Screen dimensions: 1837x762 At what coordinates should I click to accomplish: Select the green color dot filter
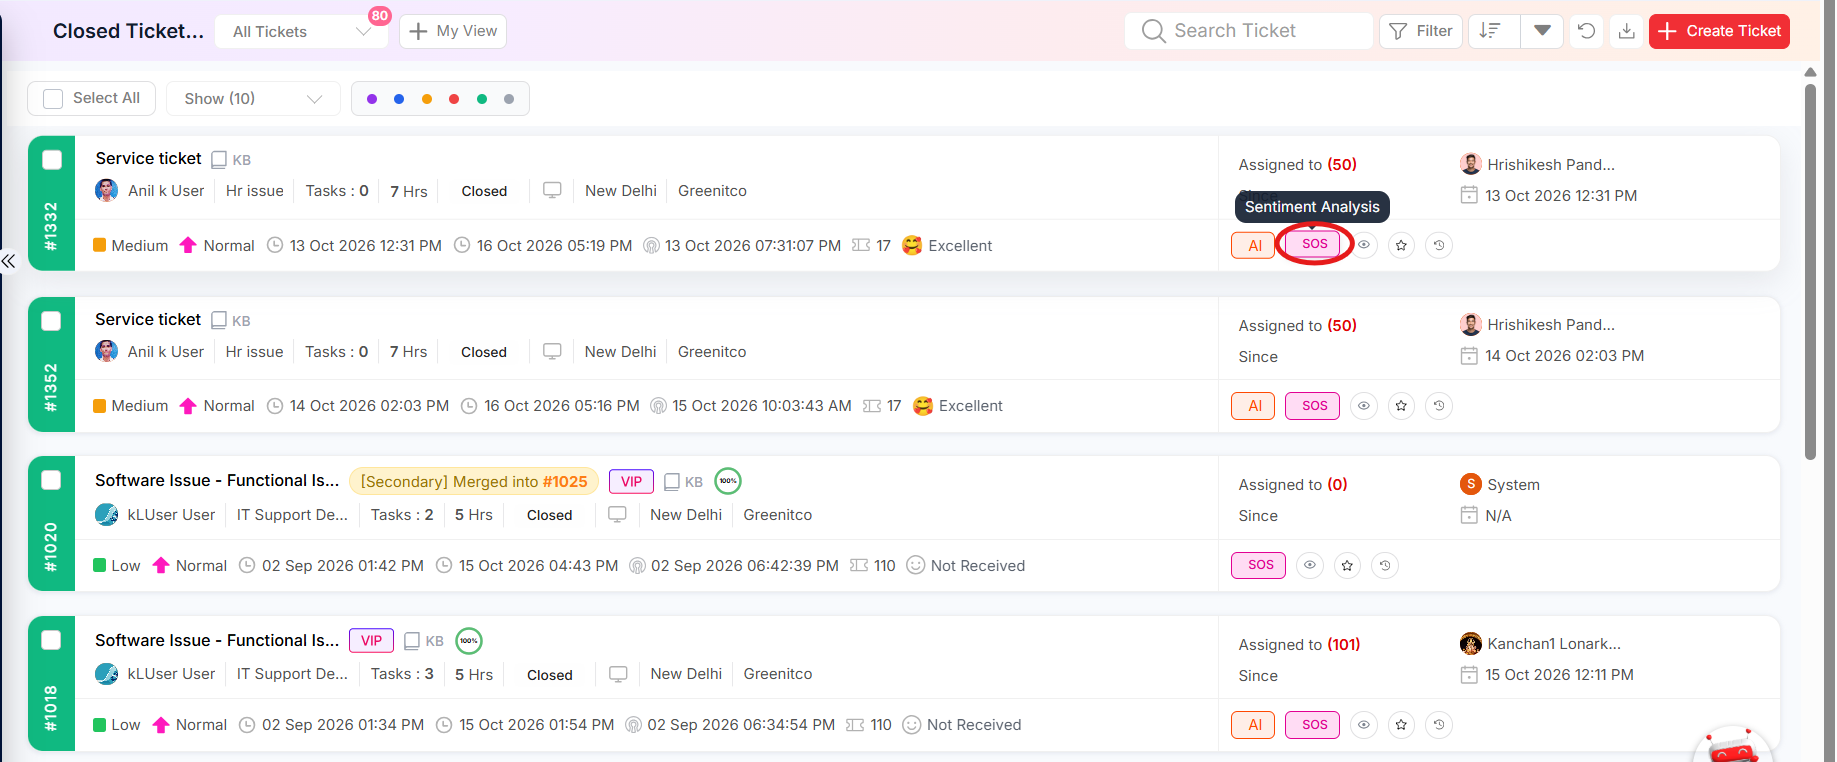[x=482, y=99]
